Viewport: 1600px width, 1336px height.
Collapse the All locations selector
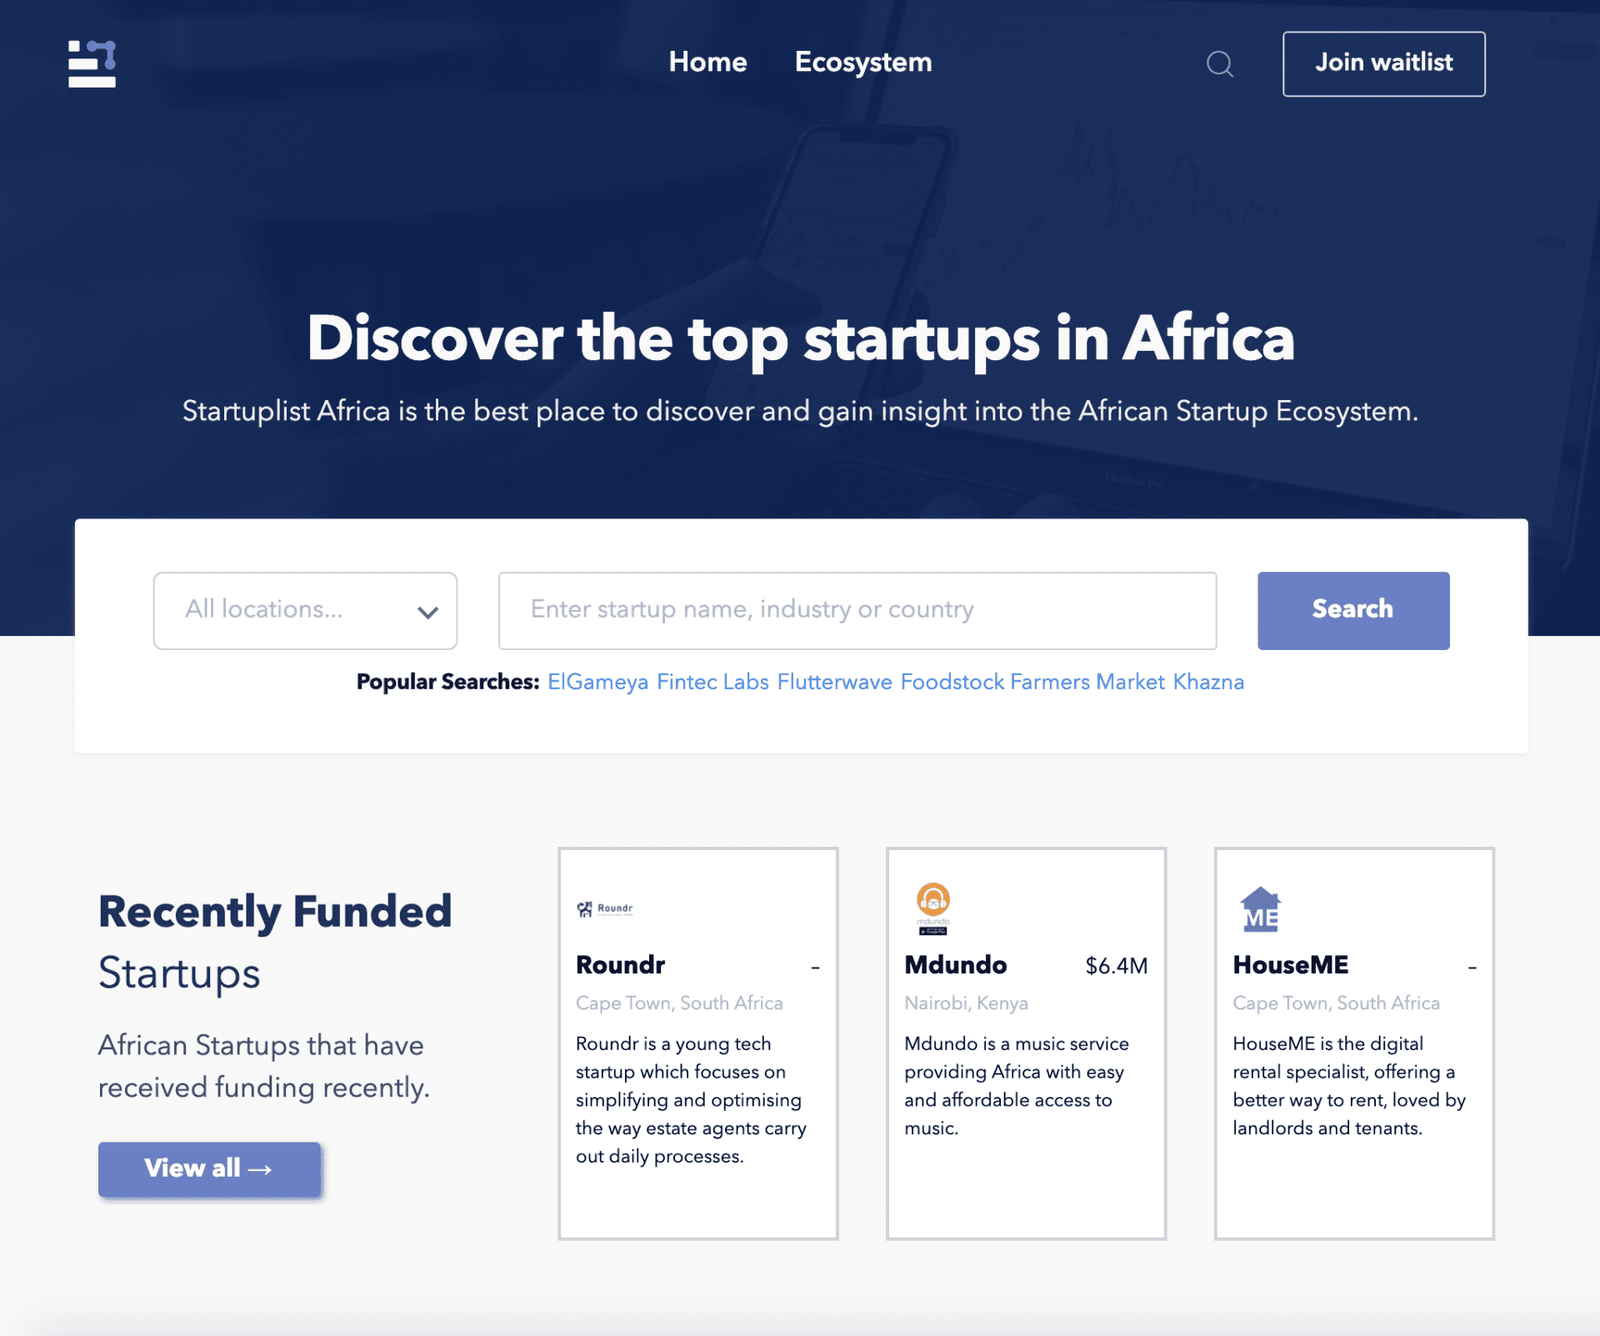pyautogui.click(x=305, y=610)
